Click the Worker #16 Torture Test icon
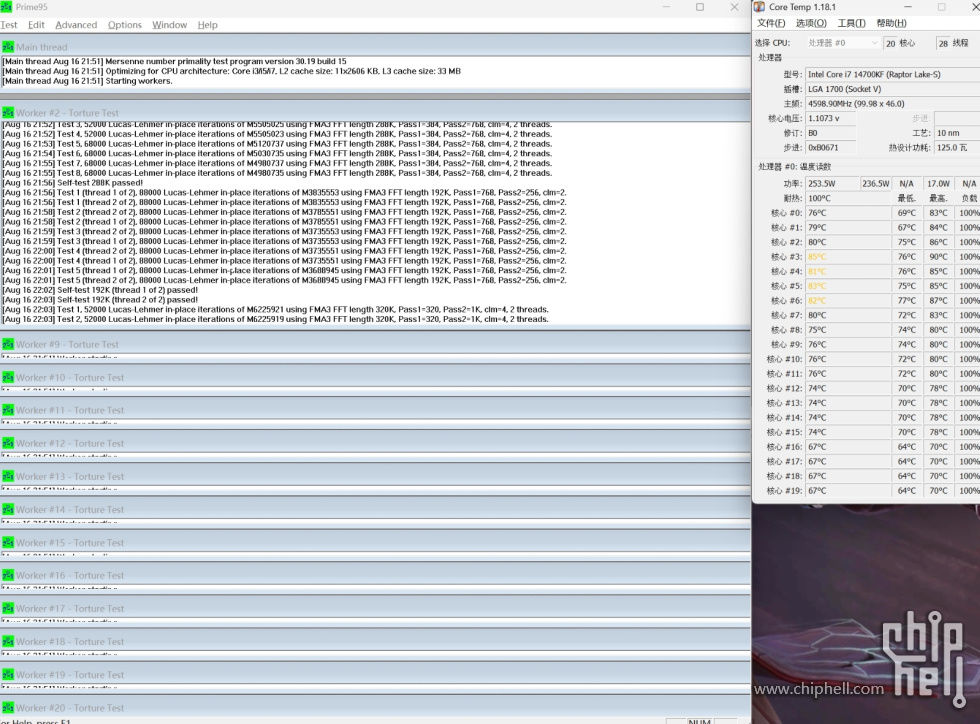980x724 pixels. click(8, 575)
